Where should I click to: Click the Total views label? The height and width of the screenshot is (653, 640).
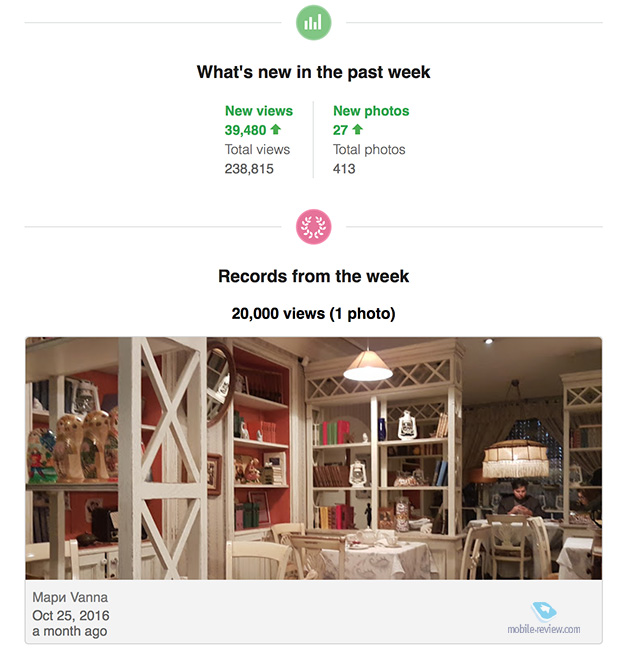click(257, 150)
